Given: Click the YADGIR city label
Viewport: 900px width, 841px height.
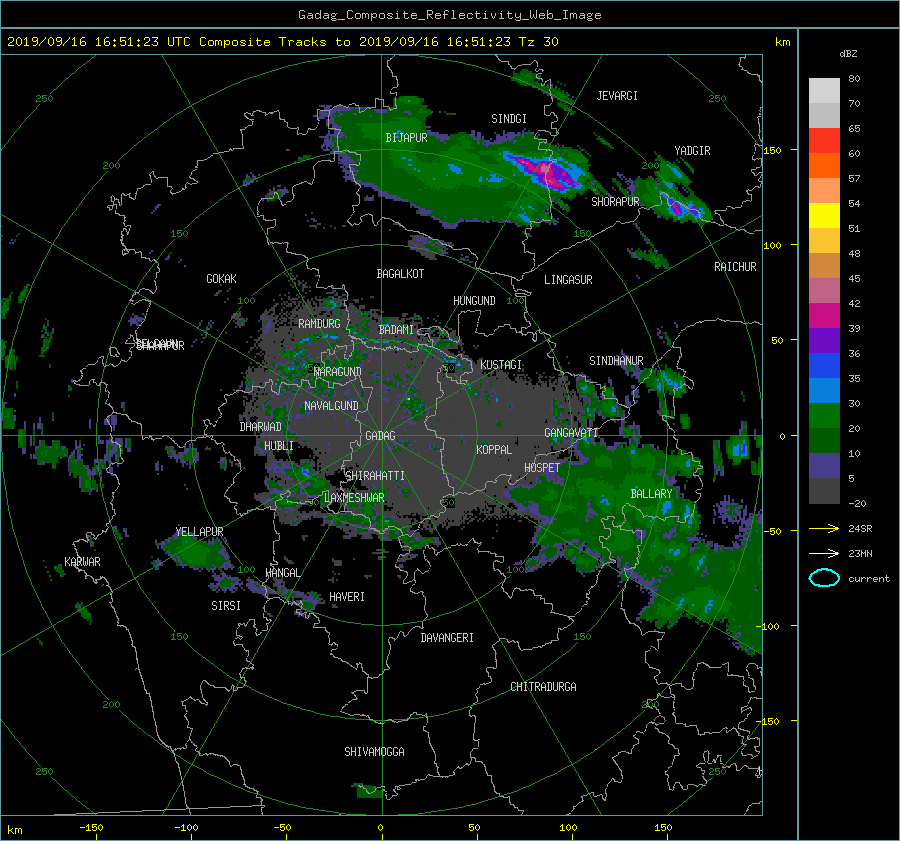Looking at the screenshot, I should [692, 151].
